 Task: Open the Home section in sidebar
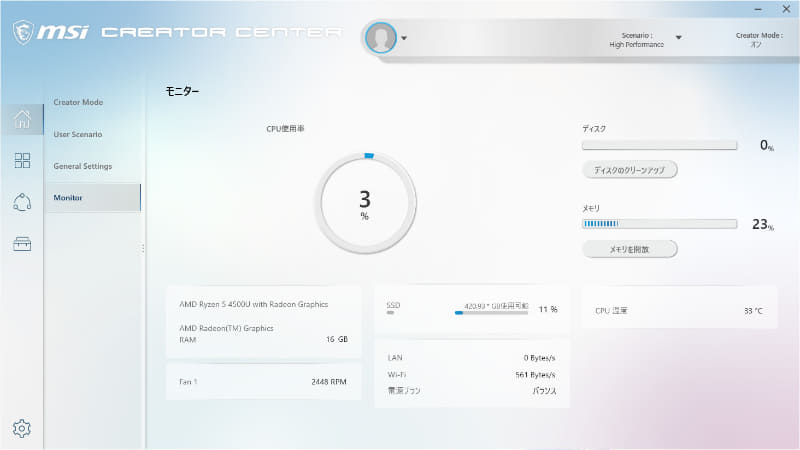pyautogui.click(x=22, y=119)
